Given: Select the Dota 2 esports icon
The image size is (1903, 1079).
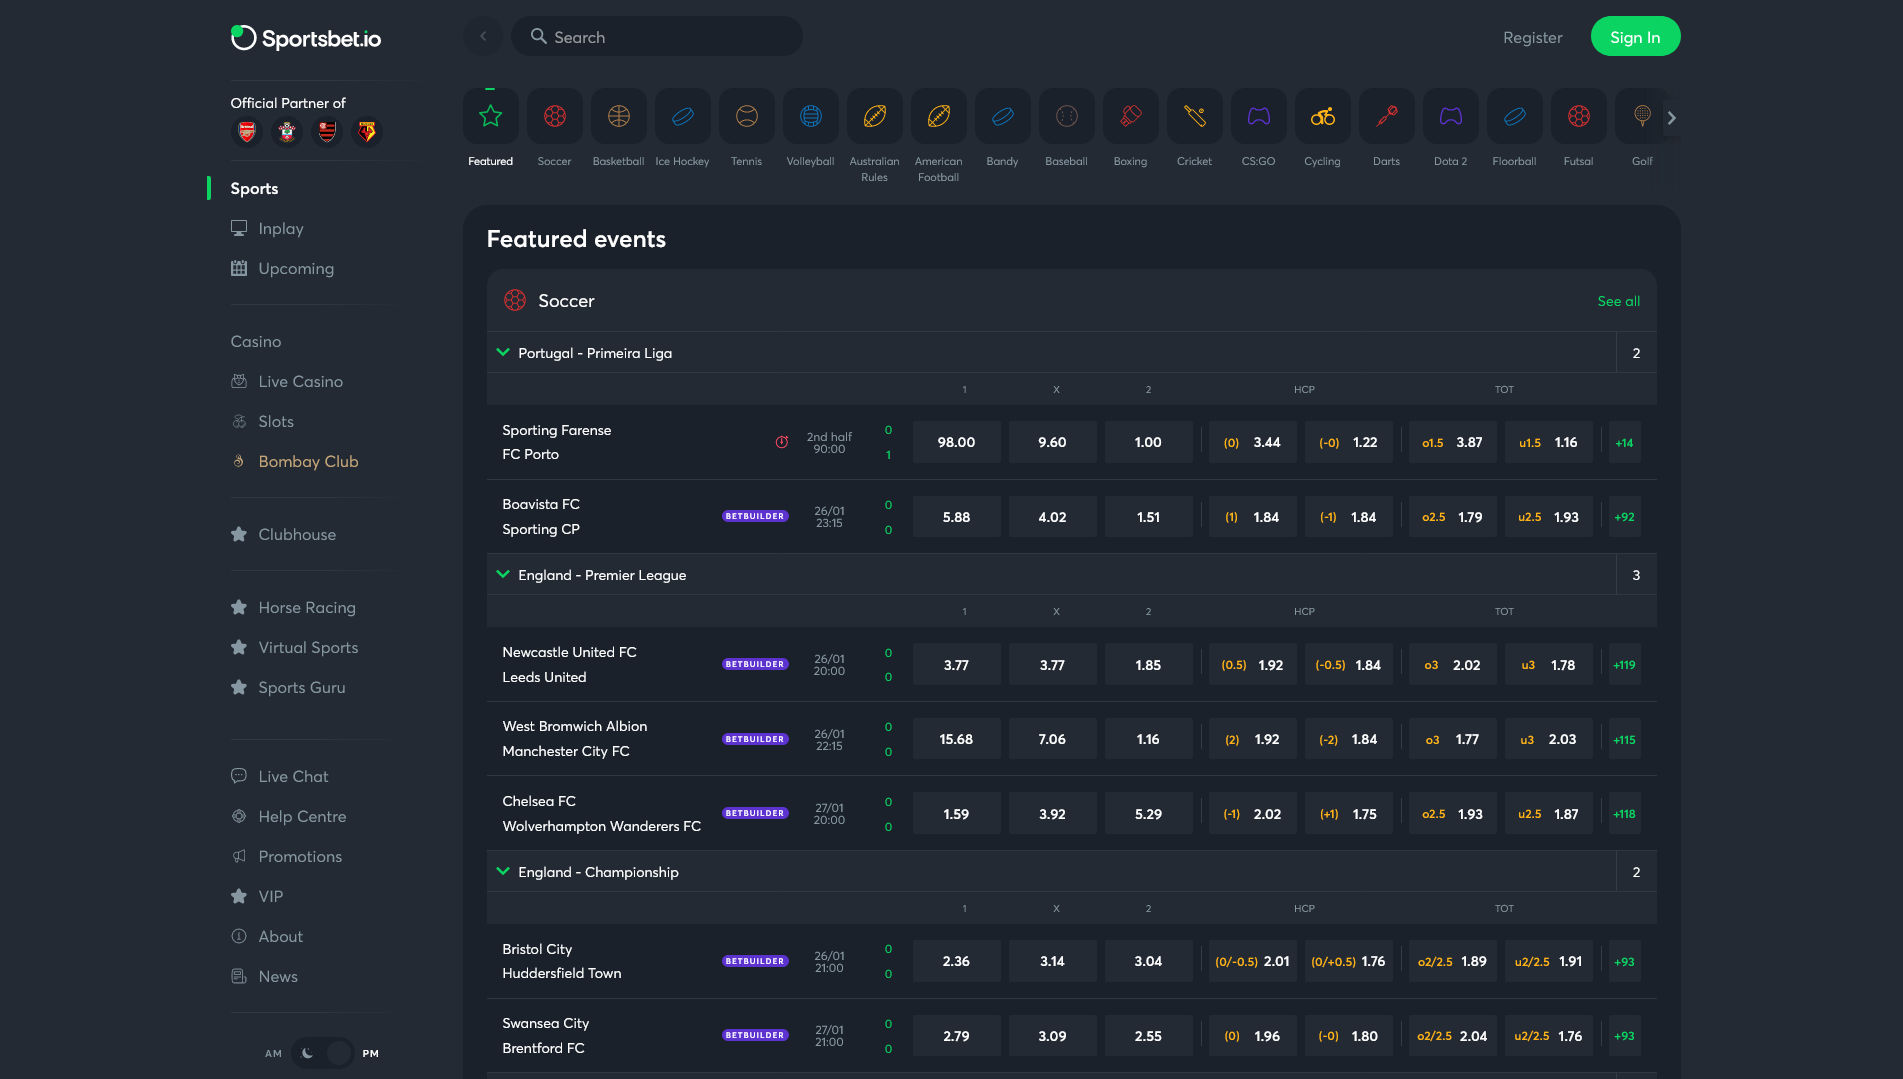Looking at the screenshot, I should (1450, 117).
